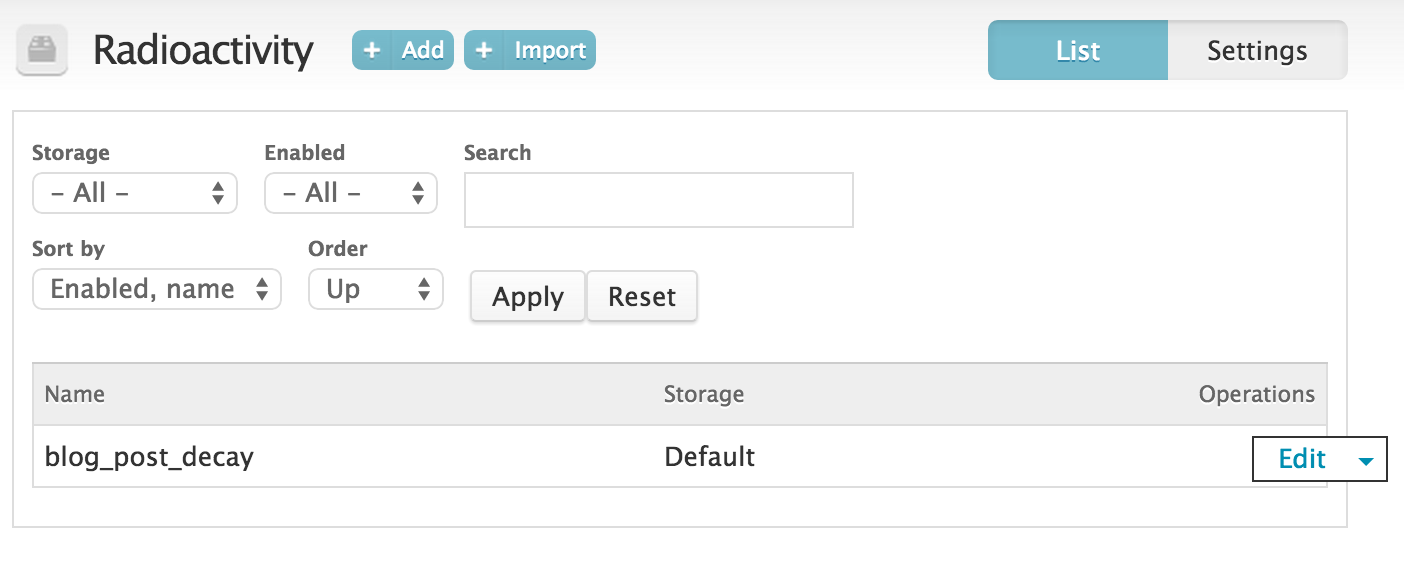Open the Enabled filter dropdown
This screenshot has width=1404, height=562.
pos(351,193)
